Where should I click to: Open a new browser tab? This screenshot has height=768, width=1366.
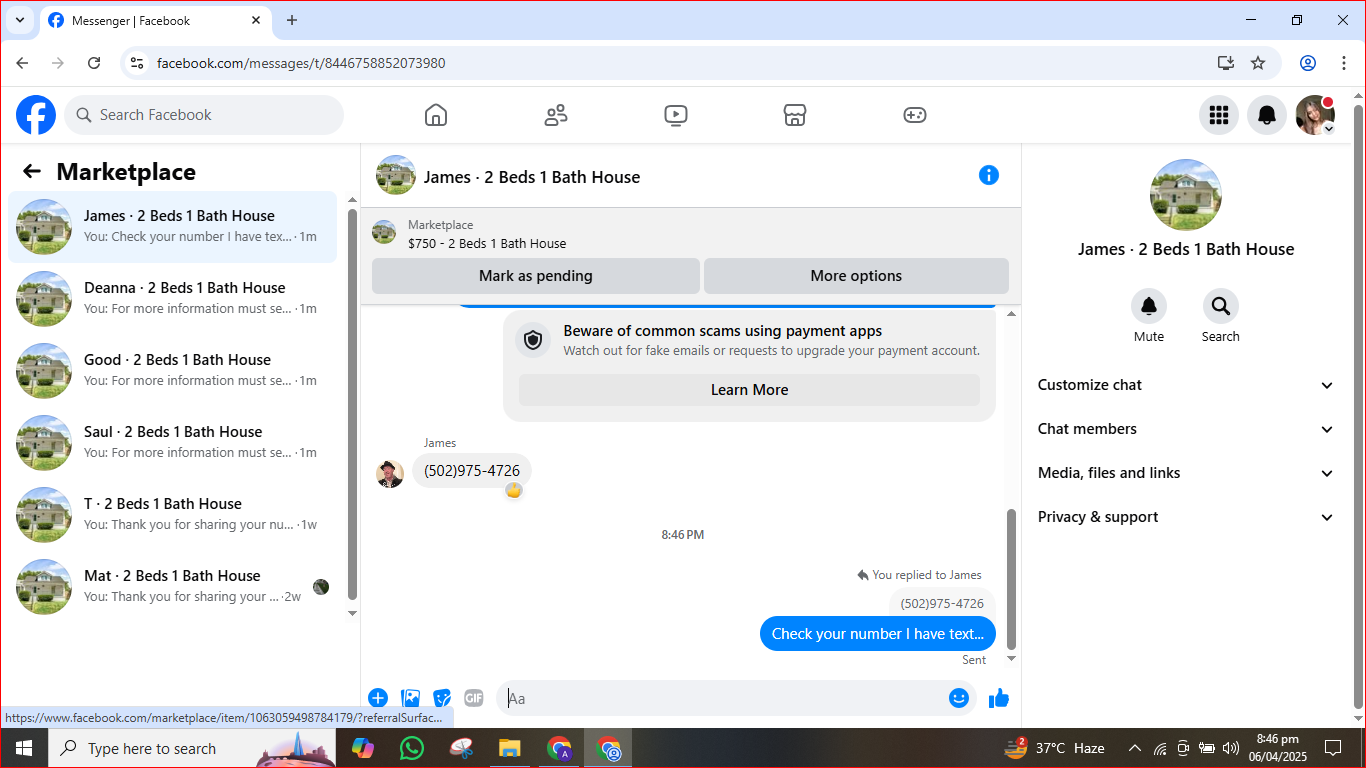[292, 20]
